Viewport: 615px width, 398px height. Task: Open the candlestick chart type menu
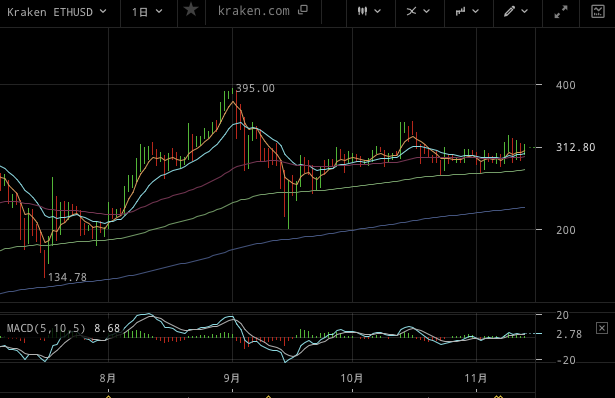[369, 11]
